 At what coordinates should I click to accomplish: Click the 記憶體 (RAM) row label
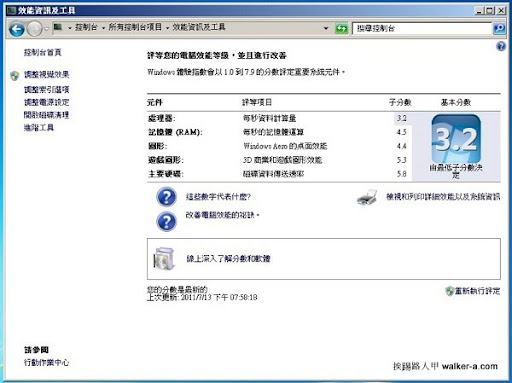pos(175,132)
